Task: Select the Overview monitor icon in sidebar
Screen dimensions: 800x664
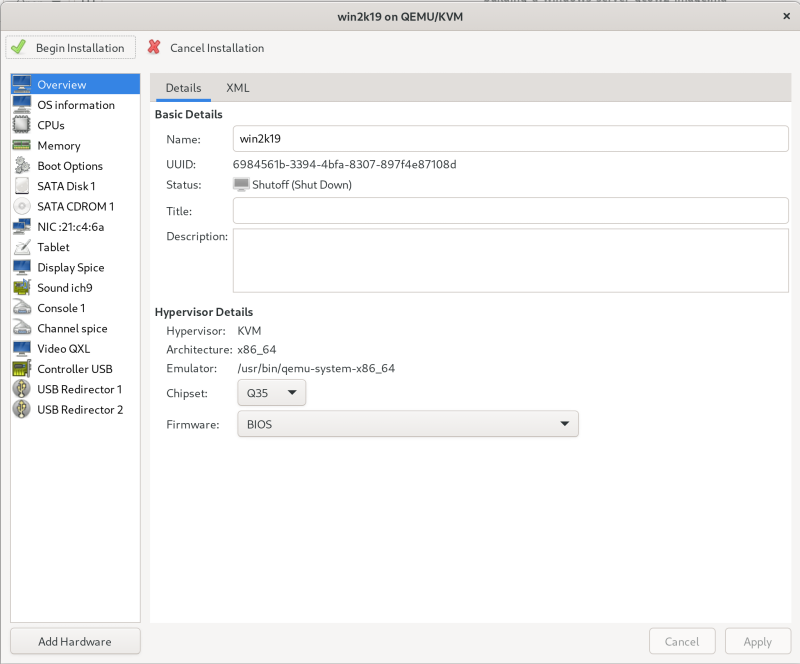Action: (22, 84)
